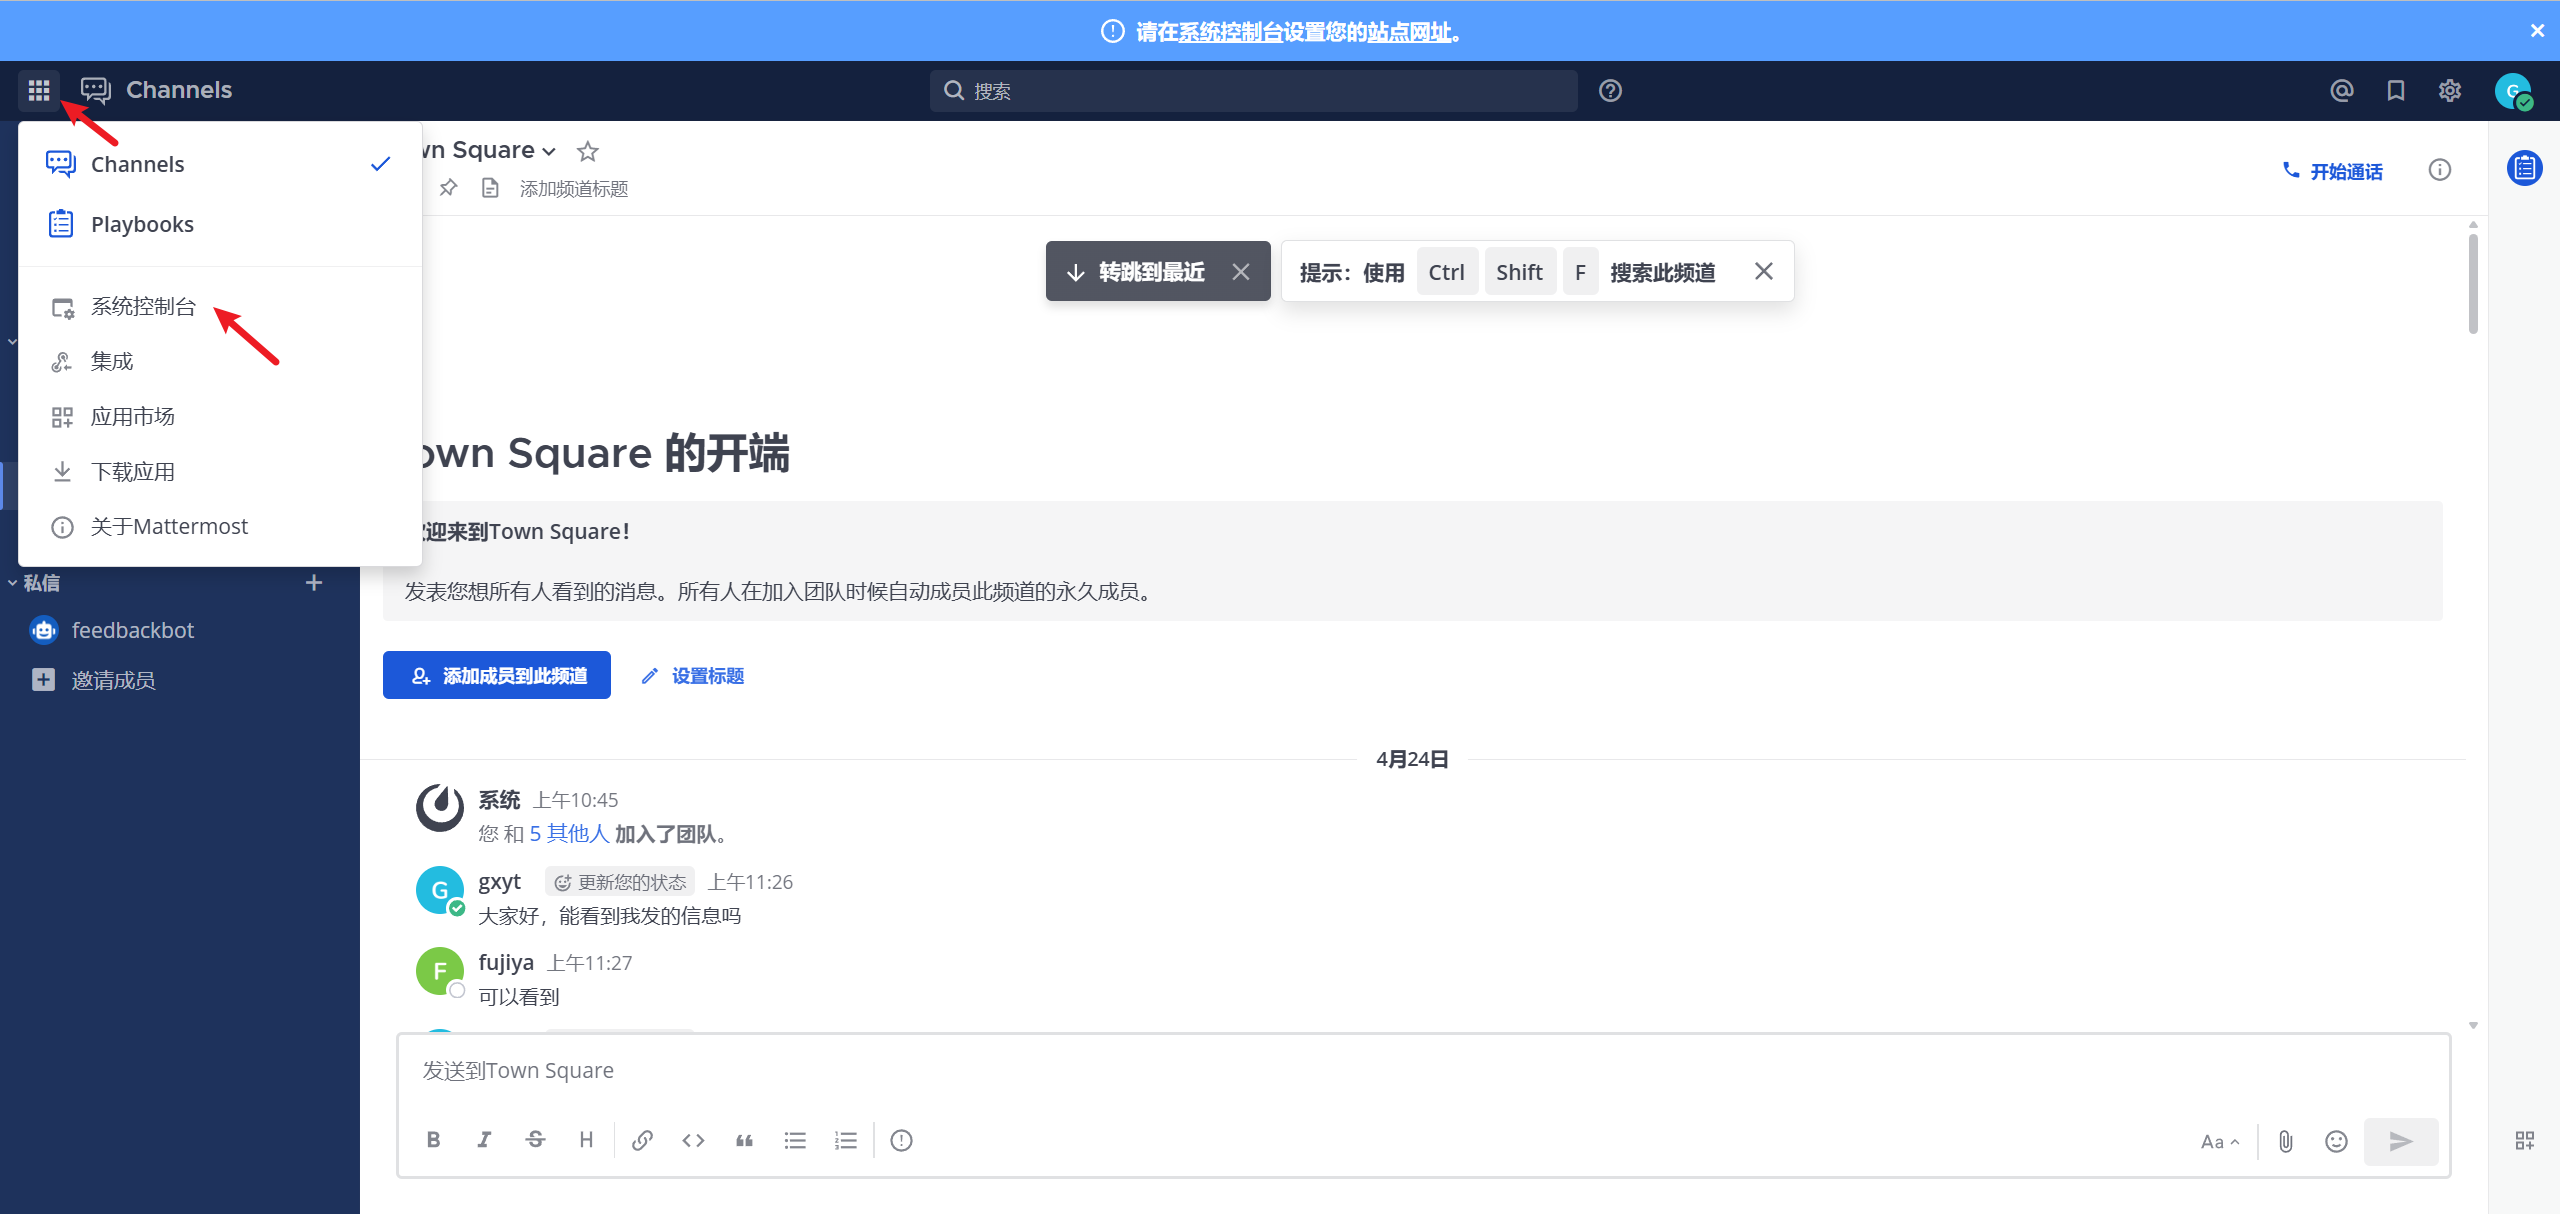Open saved posts bookmark icon
The image size is (2560, 1214).
coord(2395,91)
